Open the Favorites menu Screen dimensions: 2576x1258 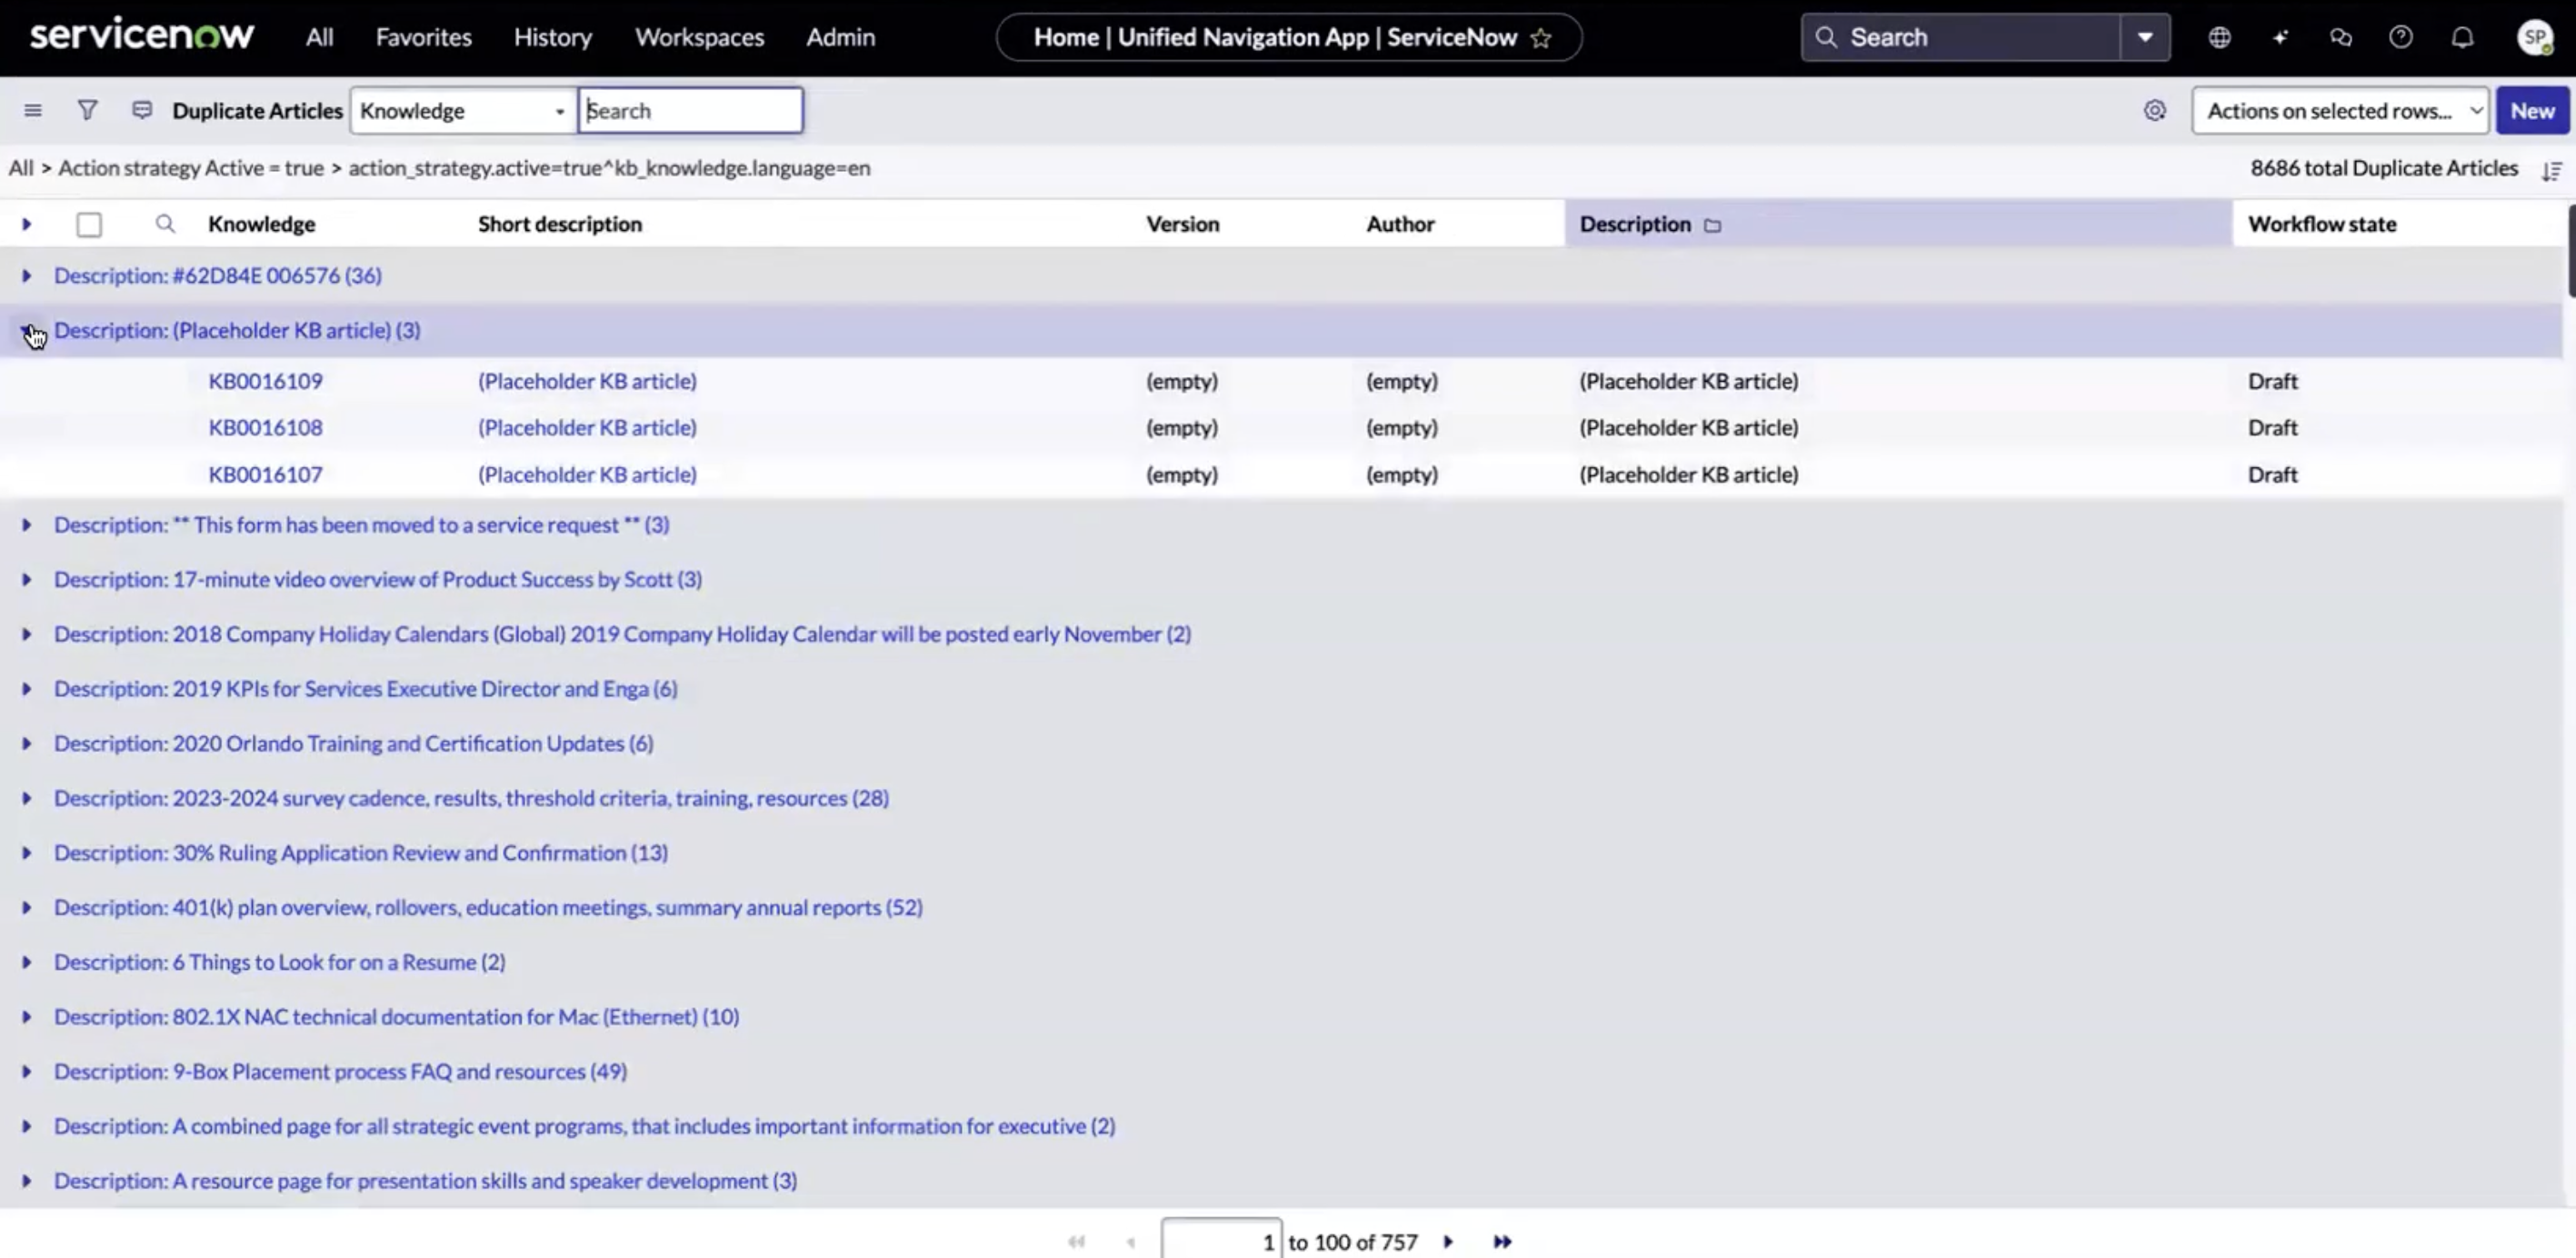(x=423, y=37)
